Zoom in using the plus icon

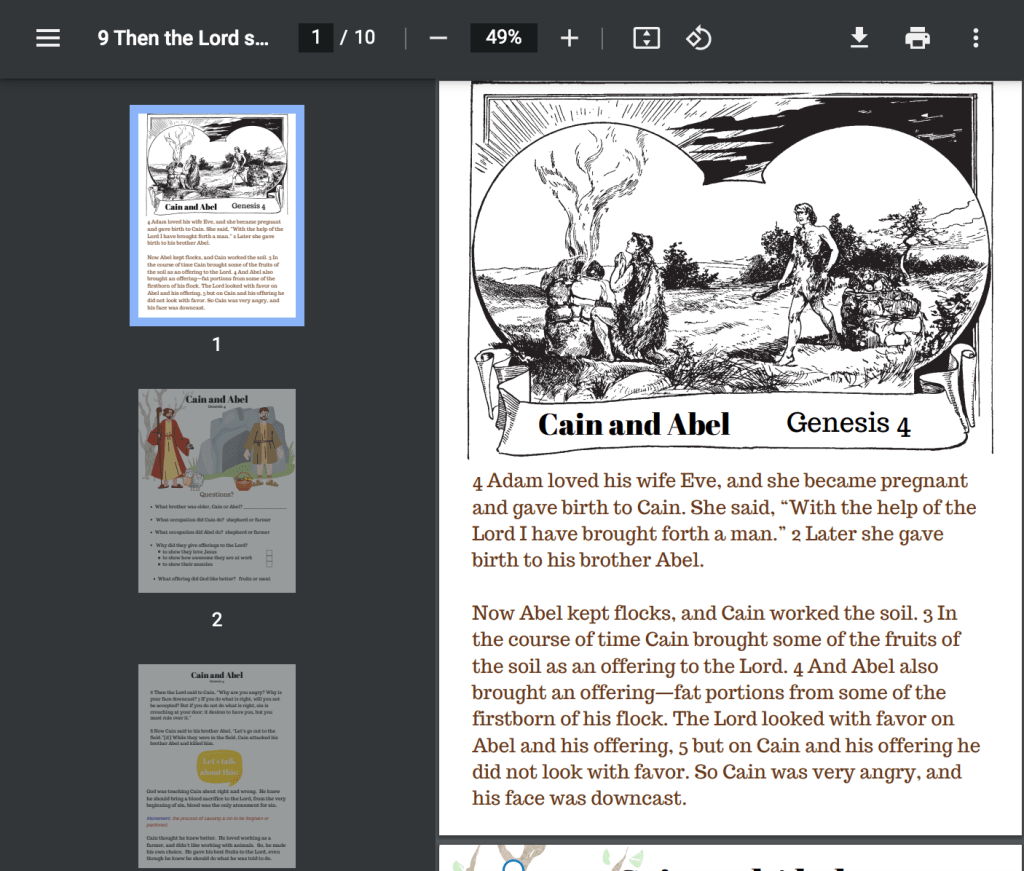click(x=568, y=38)
